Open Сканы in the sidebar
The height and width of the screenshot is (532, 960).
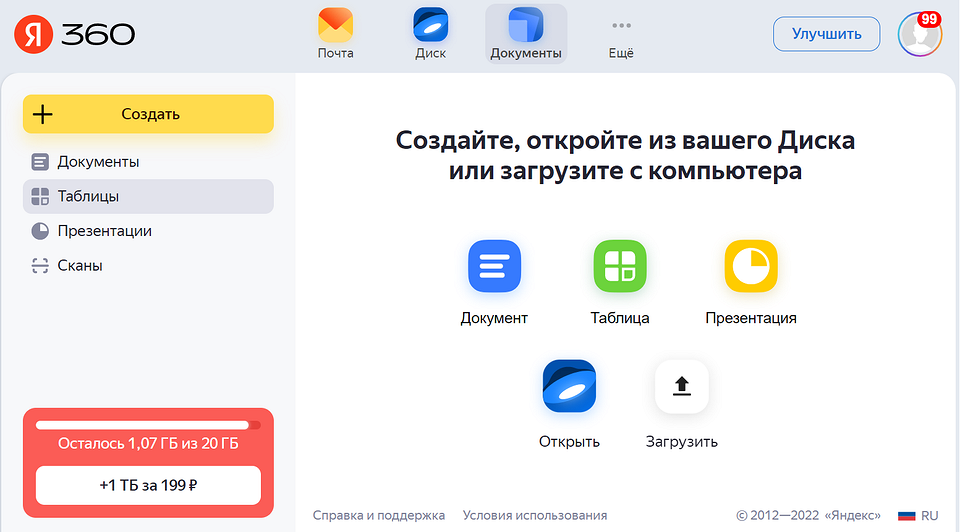[x=148, y=266]
